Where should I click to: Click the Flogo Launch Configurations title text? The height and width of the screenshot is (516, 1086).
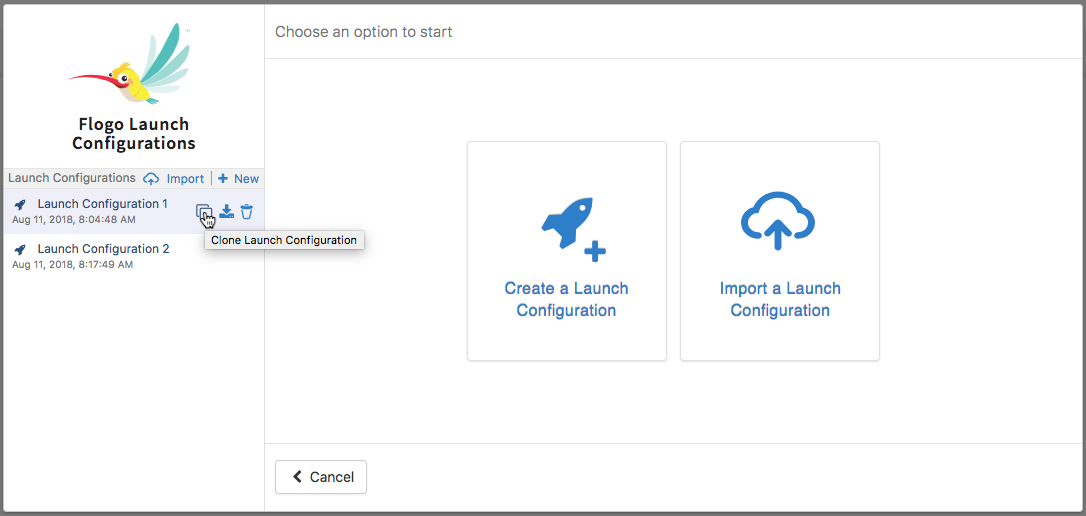[133, 134]
